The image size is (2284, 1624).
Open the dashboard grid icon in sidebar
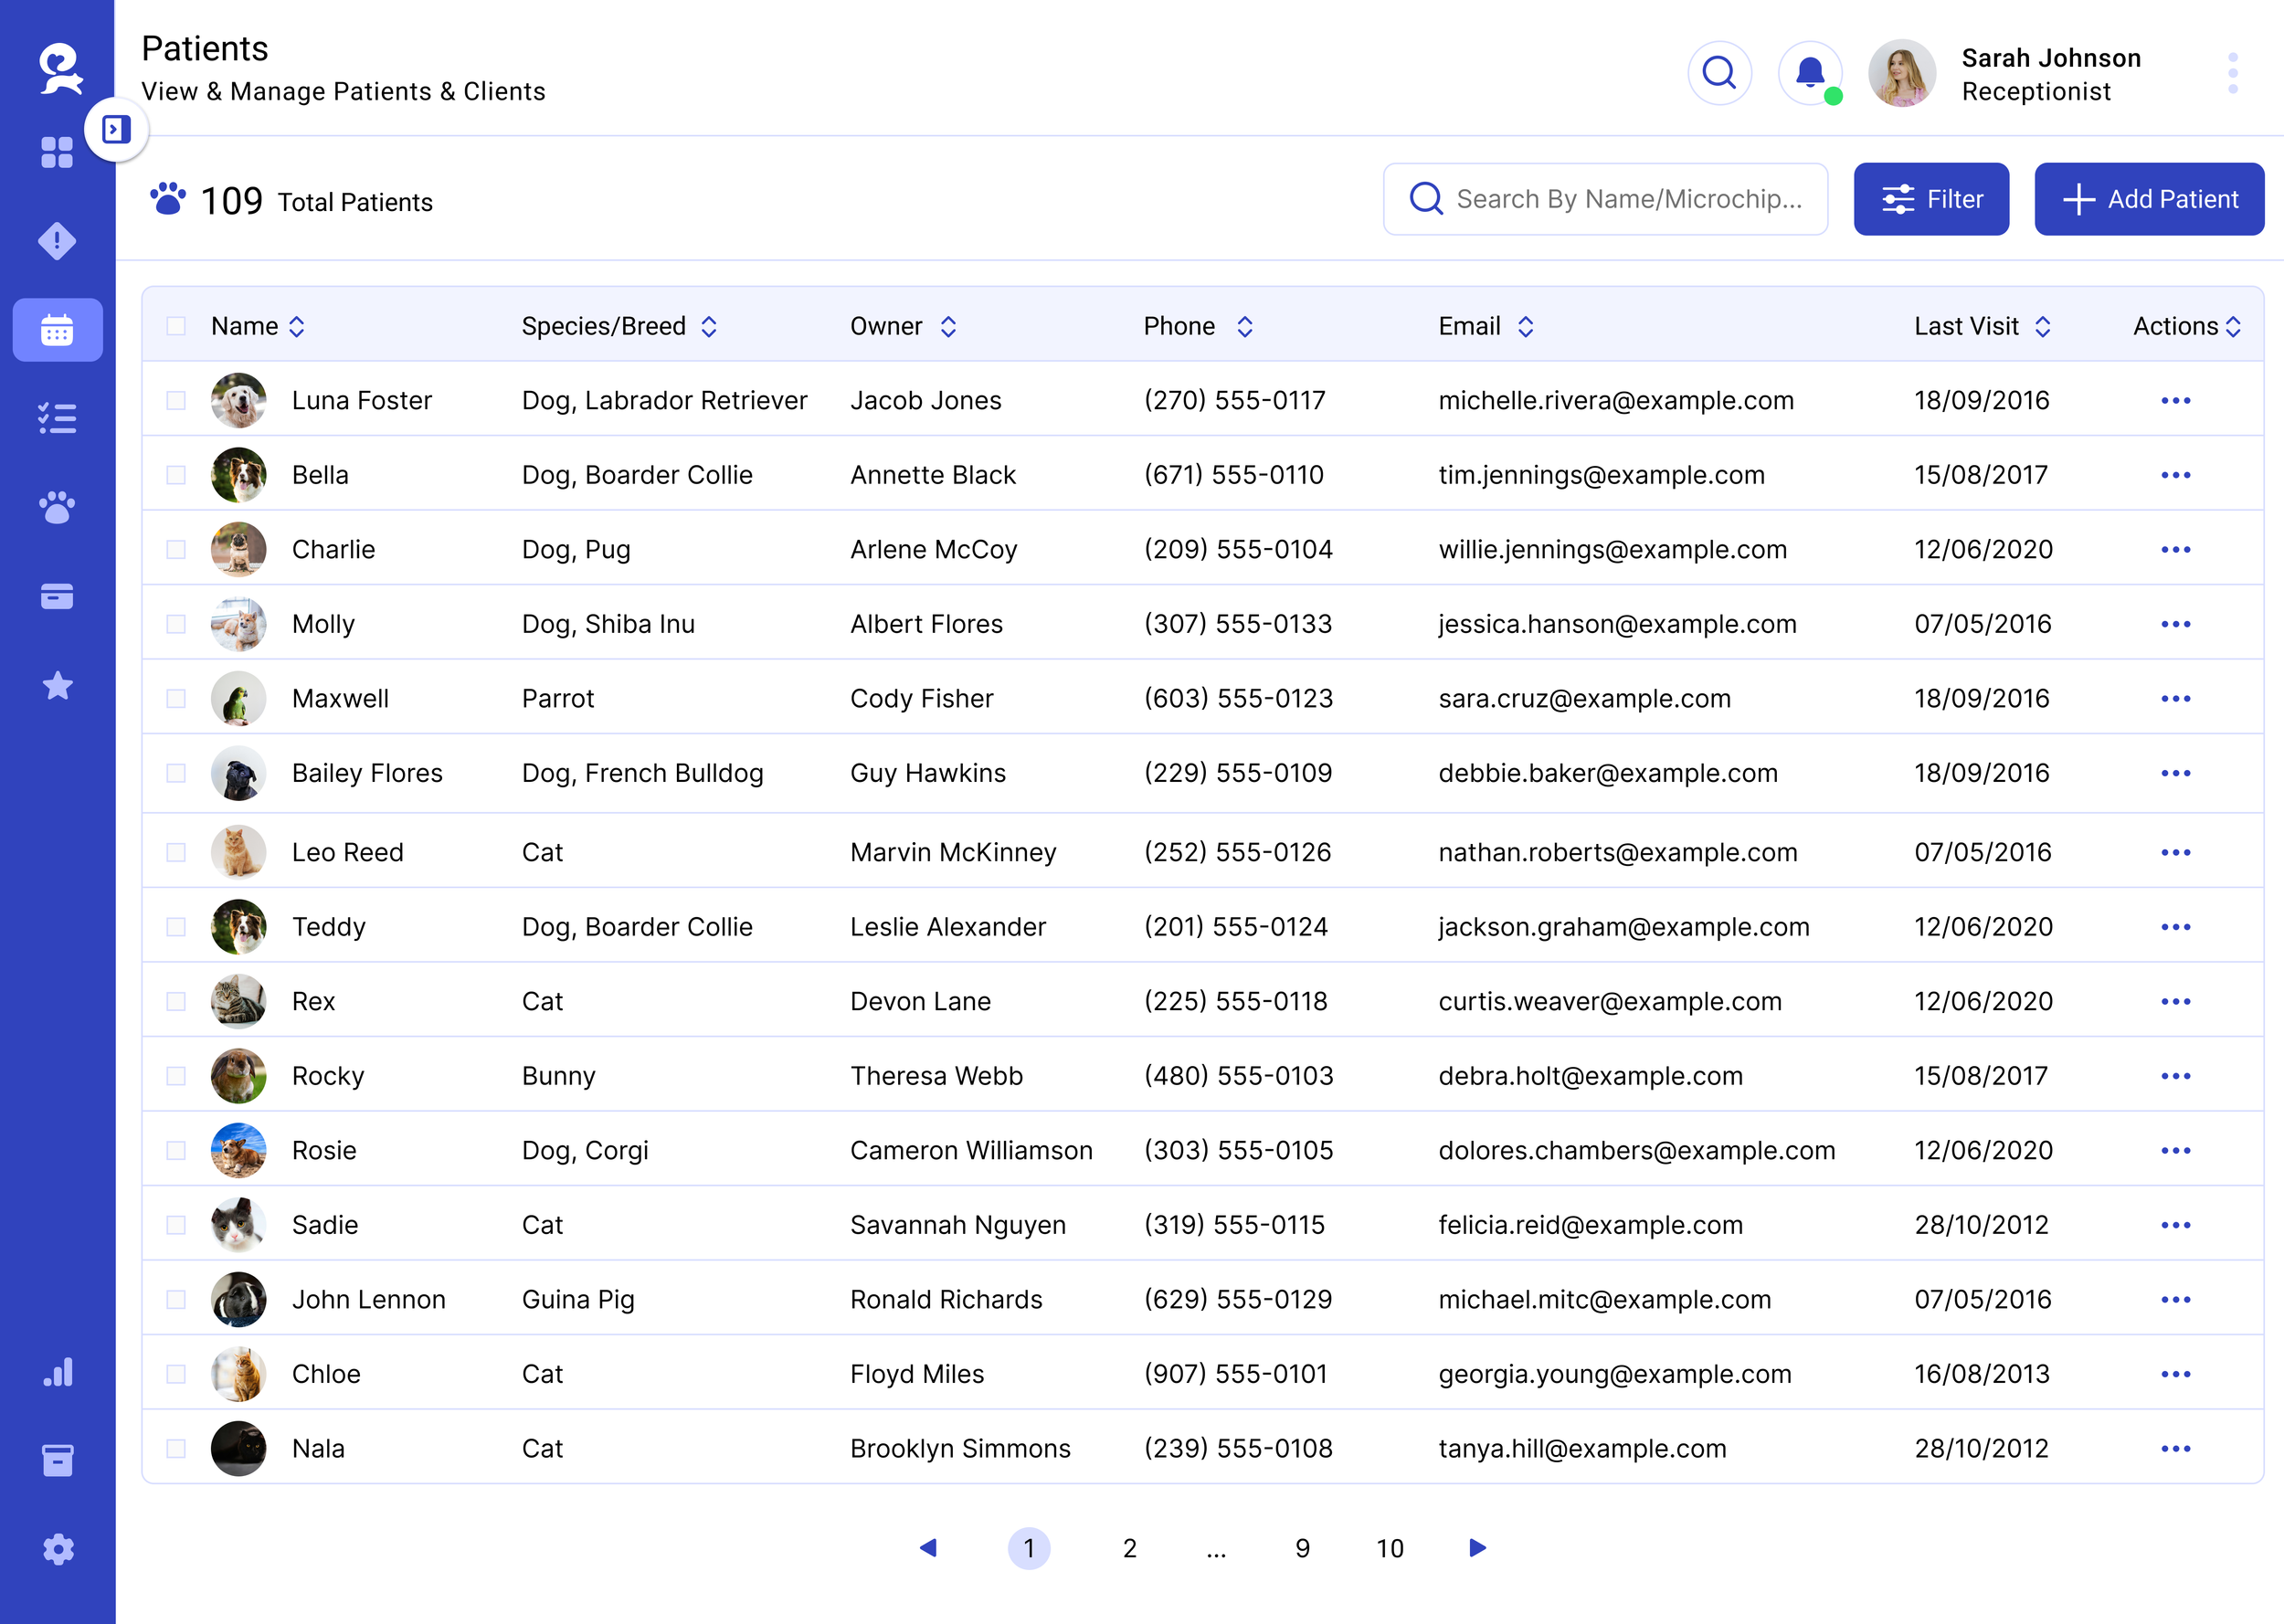[x=57, y=152]
